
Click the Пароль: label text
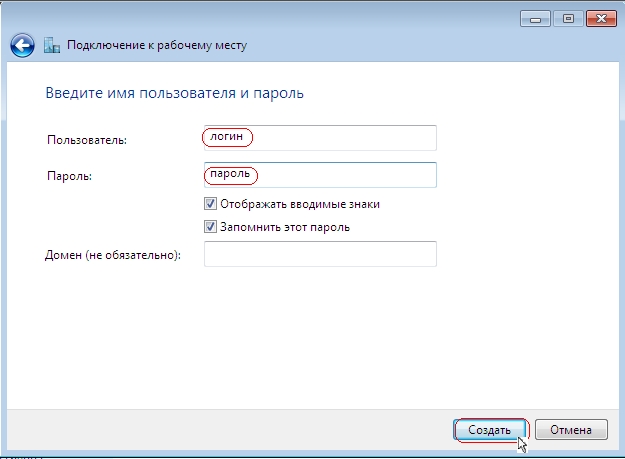(69, 176)
